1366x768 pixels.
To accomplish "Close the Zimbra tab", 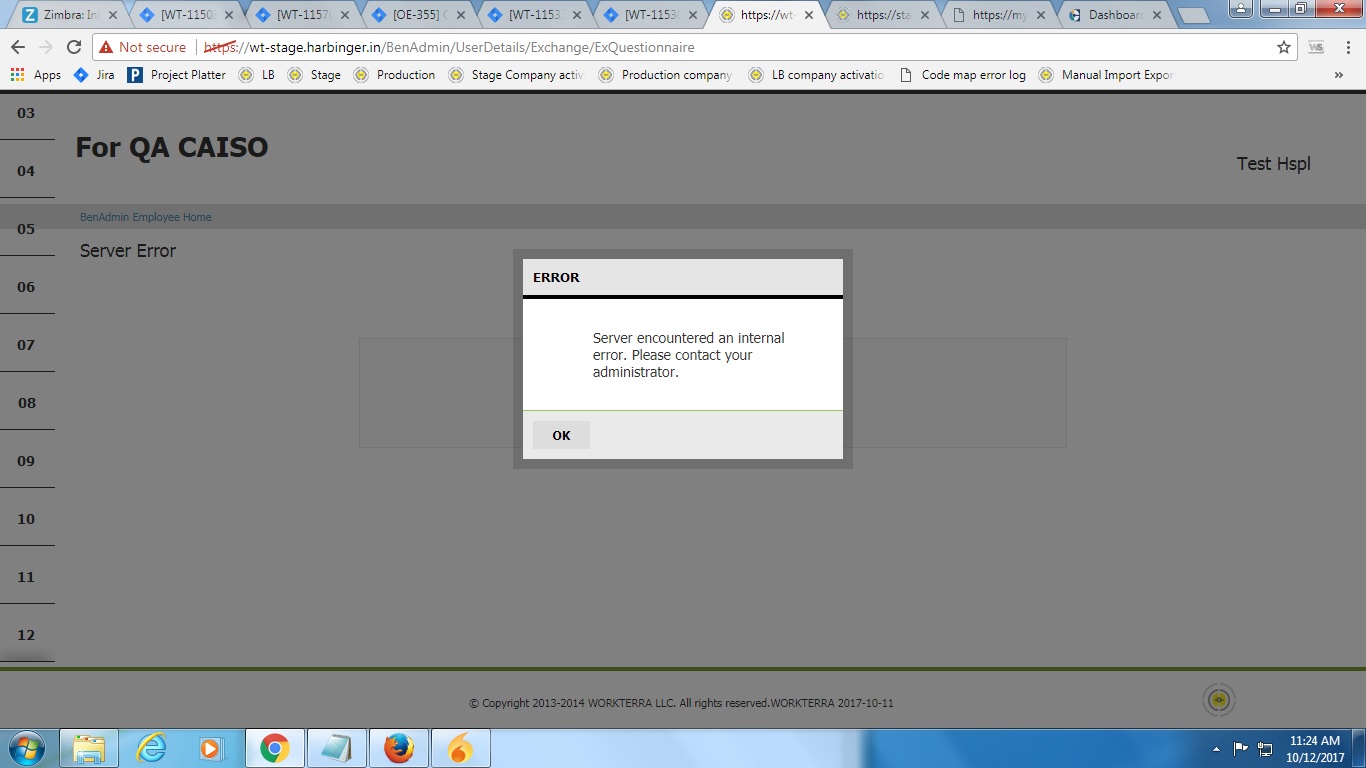I will (x=112, y=16).
